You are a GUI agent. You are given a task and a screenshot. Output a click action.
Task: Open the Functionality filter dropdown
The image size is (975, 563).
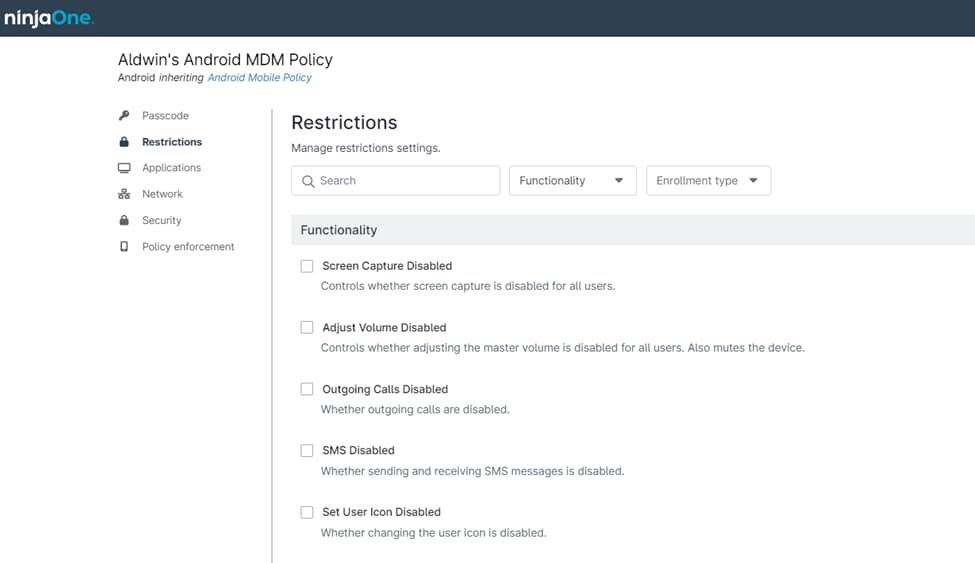[572, 181]
